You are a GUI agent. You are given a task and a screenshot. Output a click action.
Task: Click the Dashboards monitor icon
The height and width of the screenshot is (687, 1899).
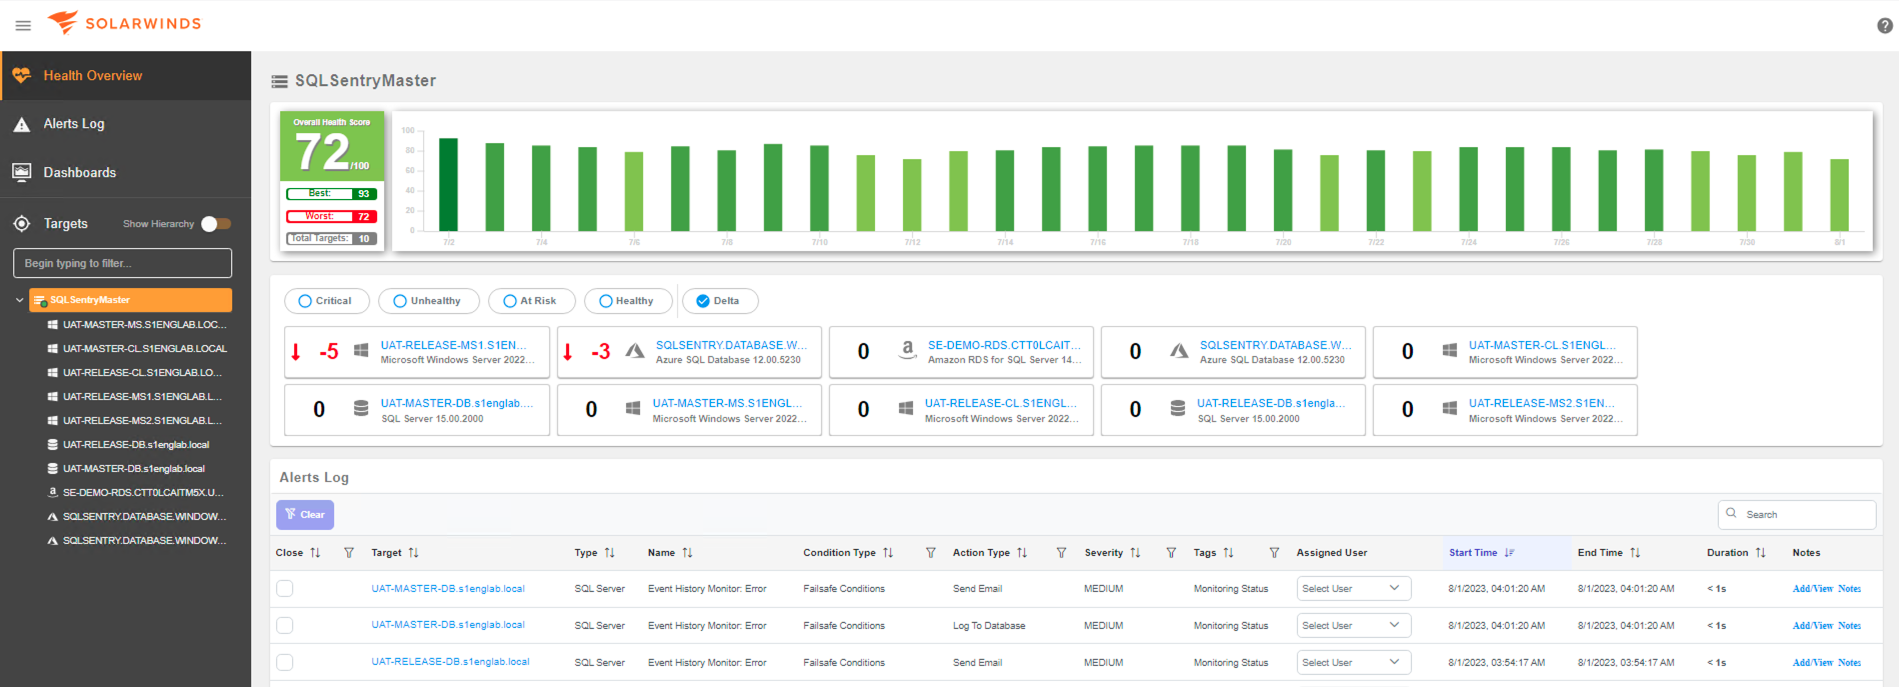pos(21,172)
